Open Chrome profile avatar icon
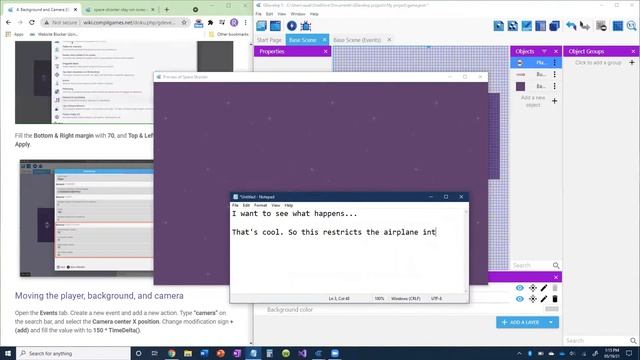The image size is (640, 360). pyautogui.click(x=234, y=22)
